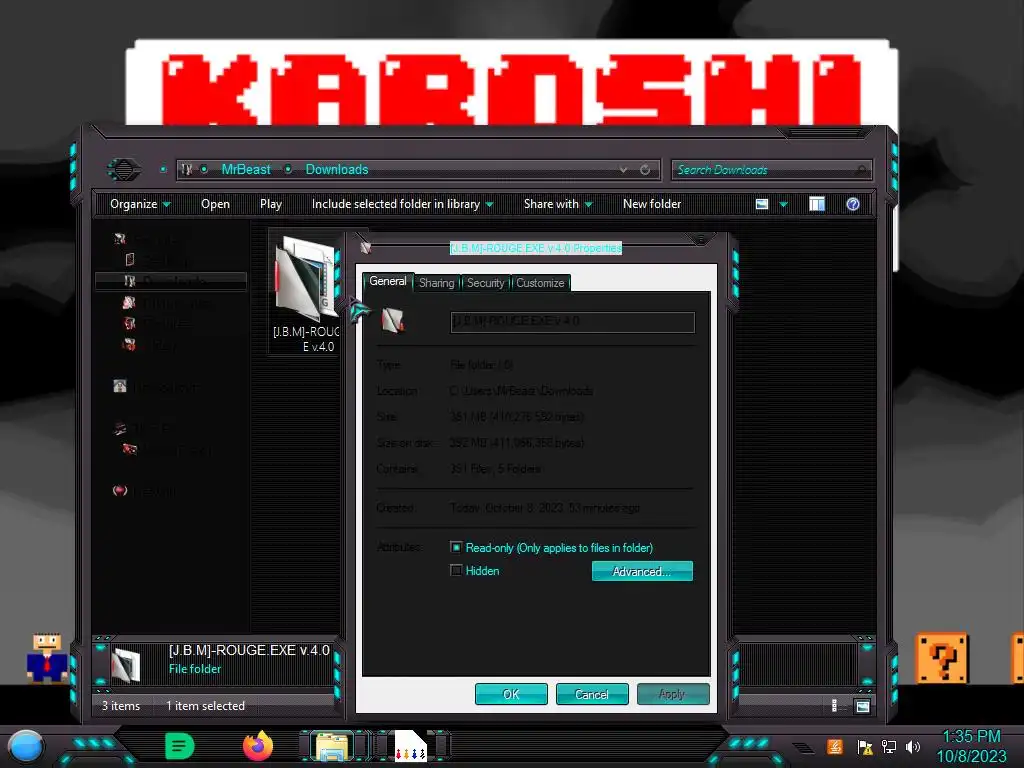The width and height of the screenshot is (1024, 768).
Task: Click the folder name field in Properties
Action: click(x=573, y=322)
